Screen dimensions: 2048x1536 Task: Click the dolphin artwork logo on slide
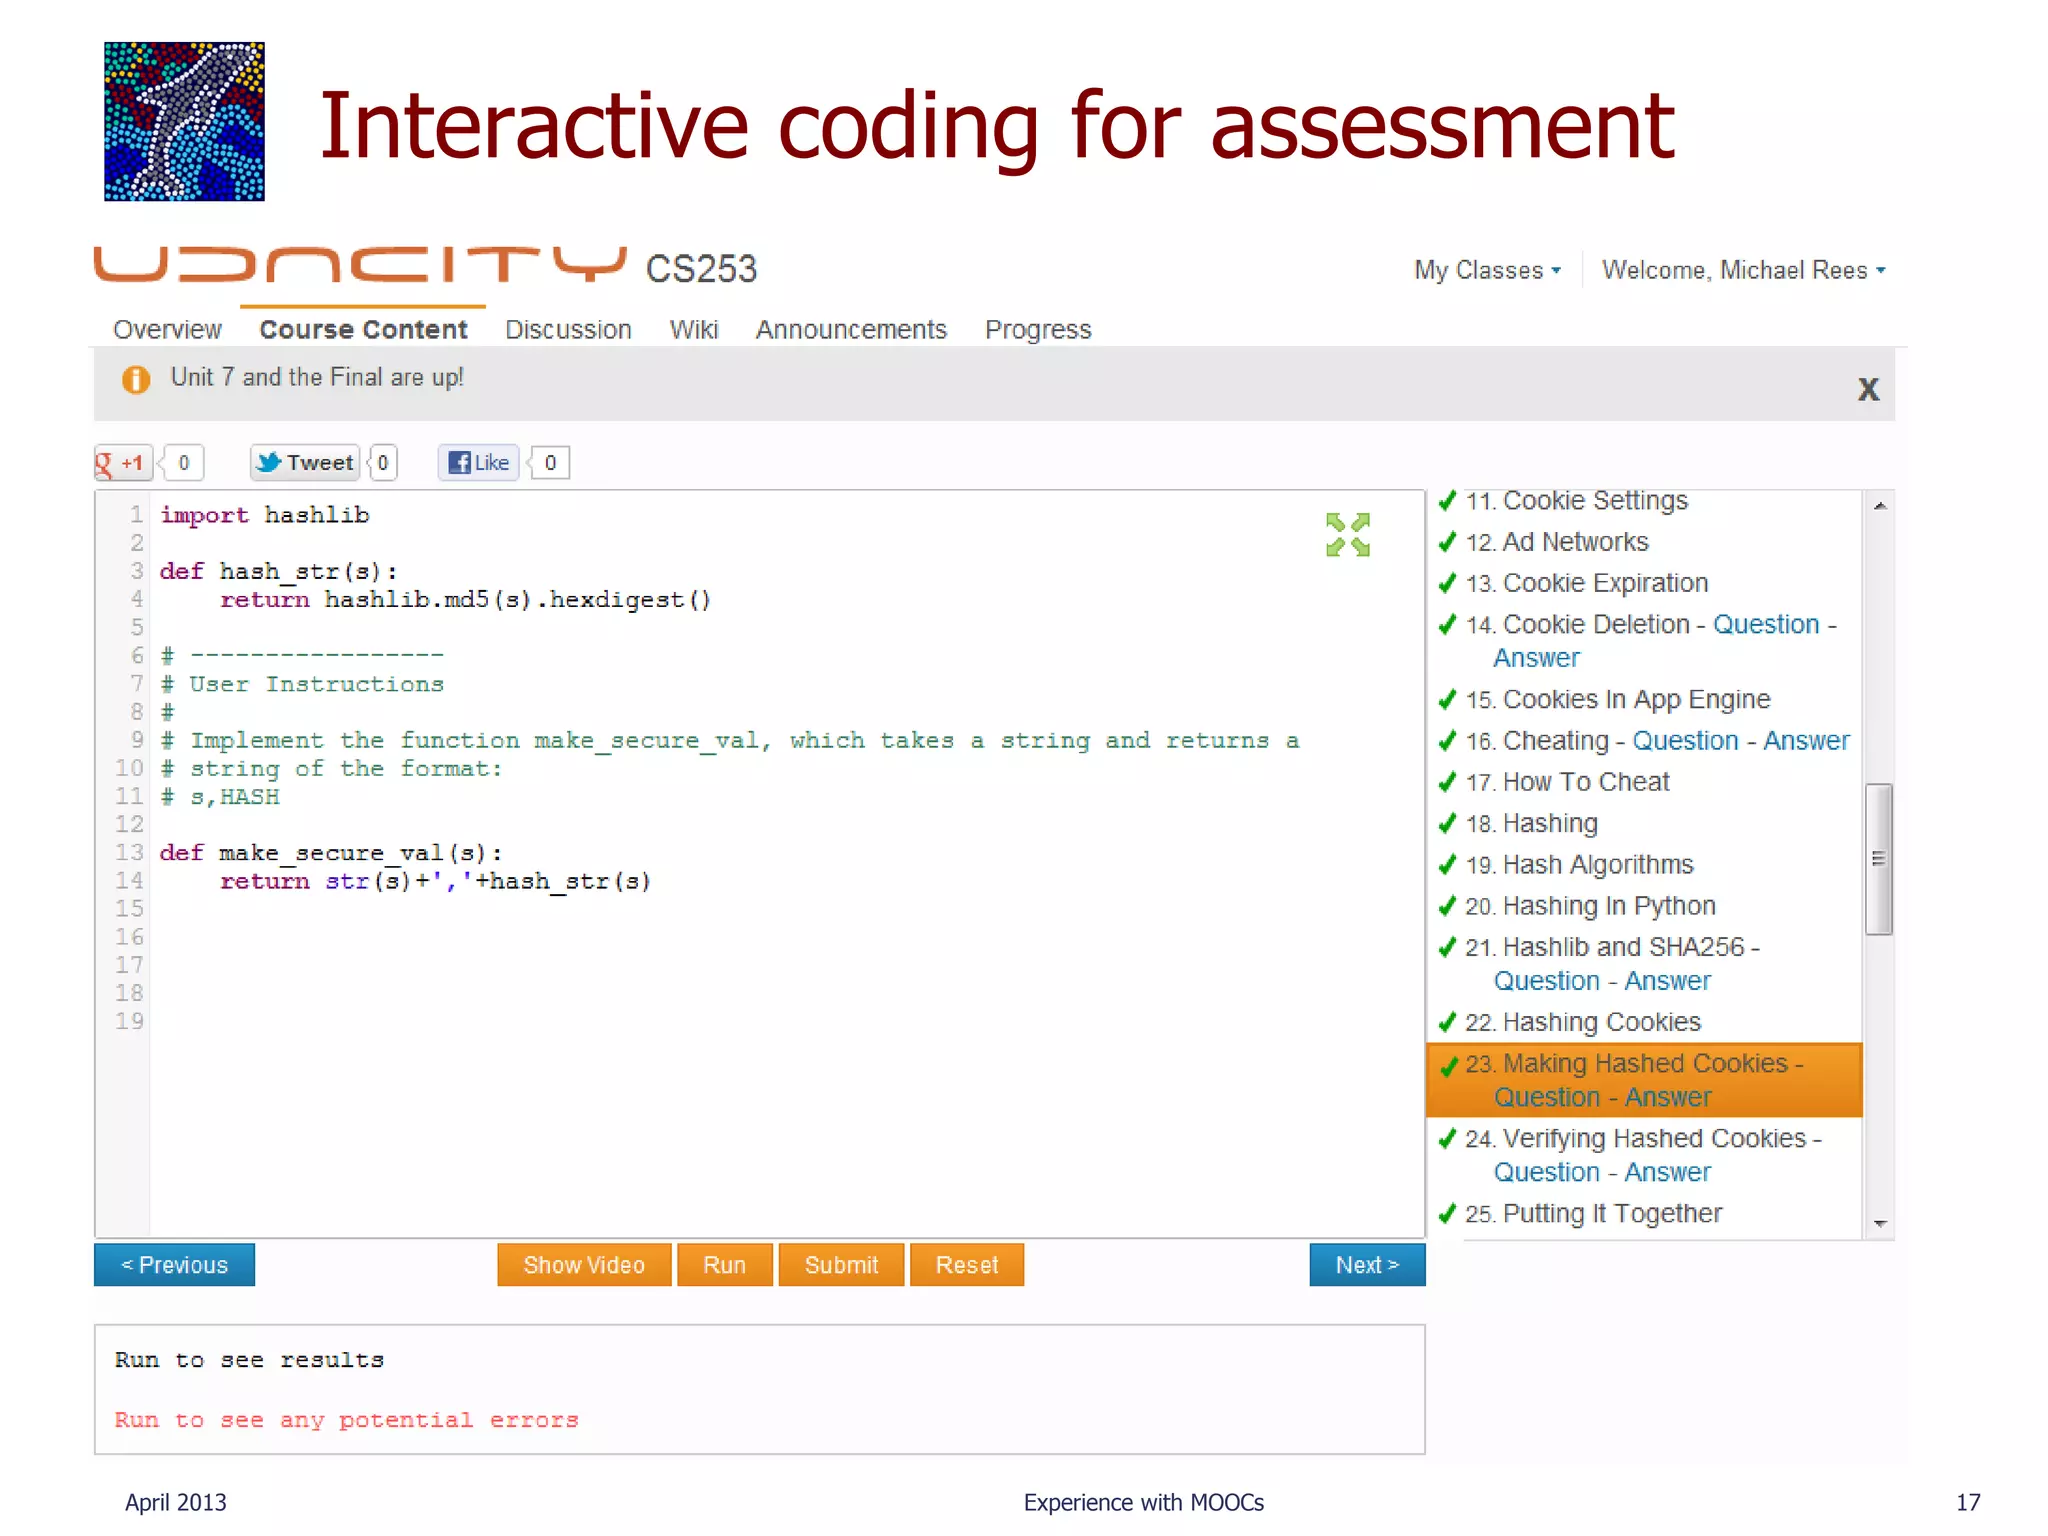pyautogui.click(x=184, y=121)
